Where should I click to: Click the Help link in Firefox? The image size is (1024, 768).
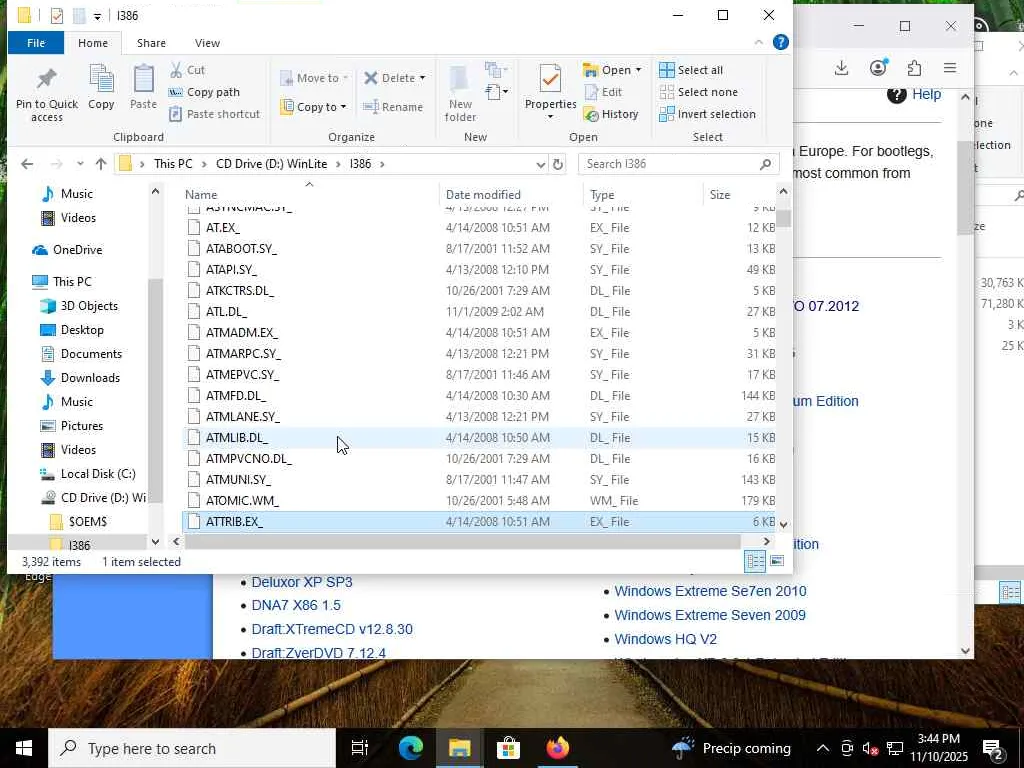926,94
